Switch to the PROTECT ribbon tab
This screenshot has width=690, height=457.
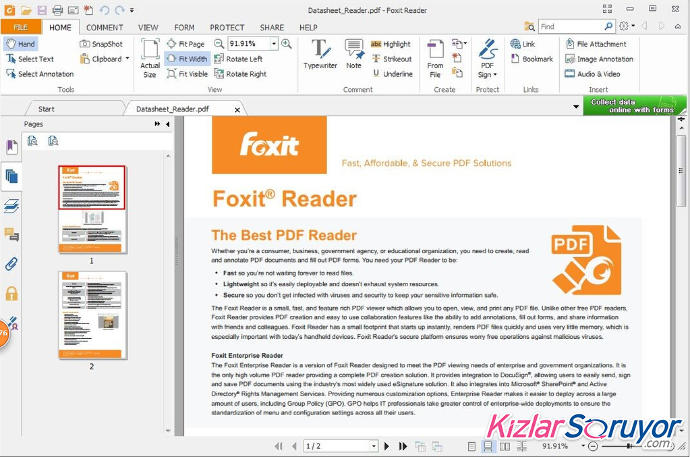tap(227, 27)
